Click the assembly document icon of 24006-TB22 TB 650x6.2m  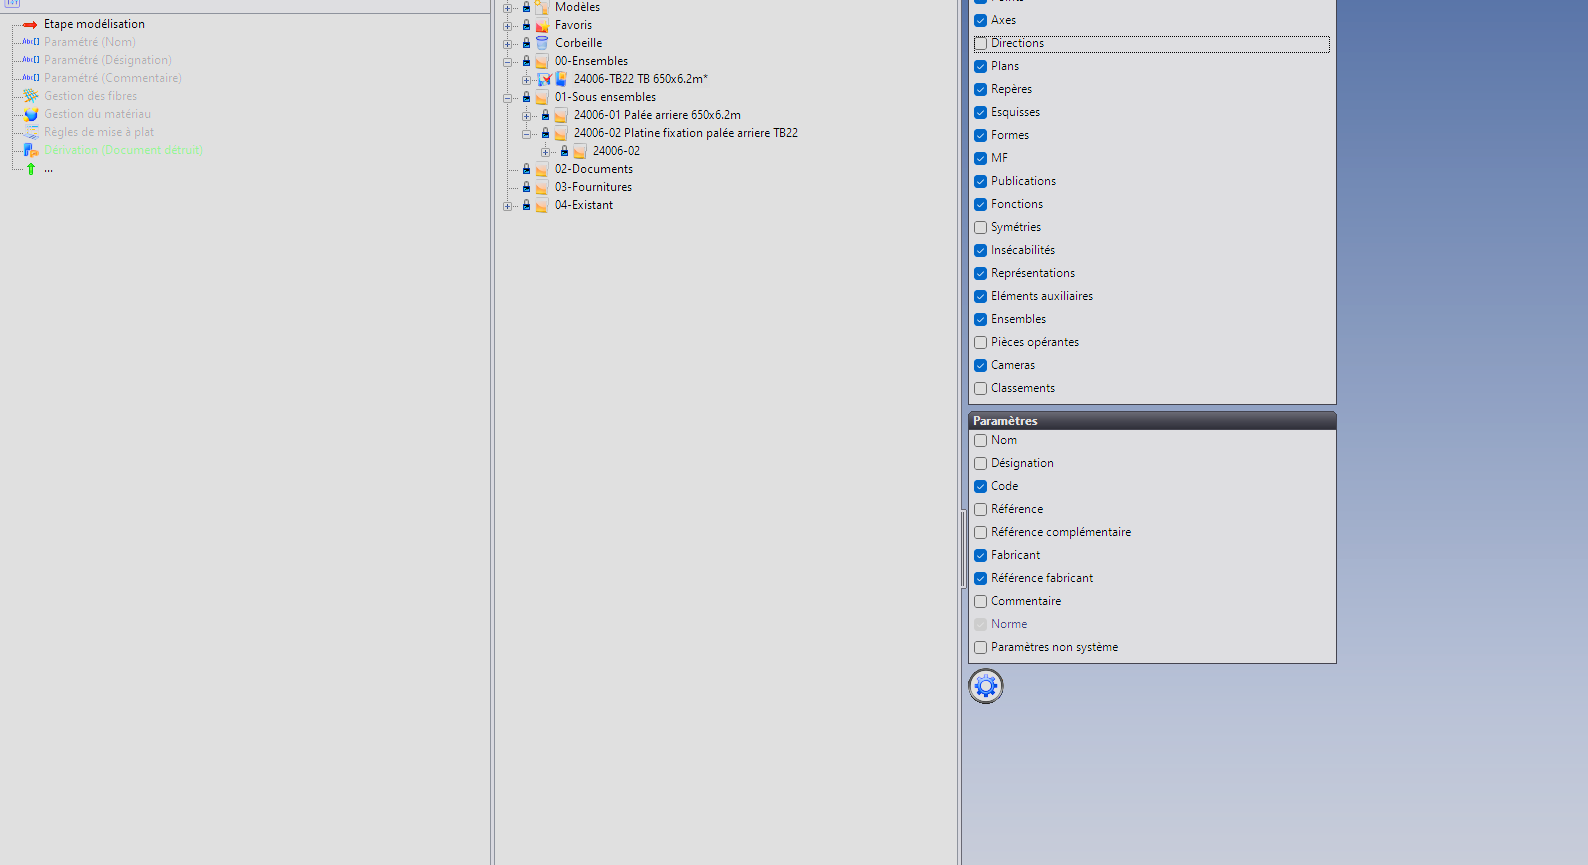(561, 79)
